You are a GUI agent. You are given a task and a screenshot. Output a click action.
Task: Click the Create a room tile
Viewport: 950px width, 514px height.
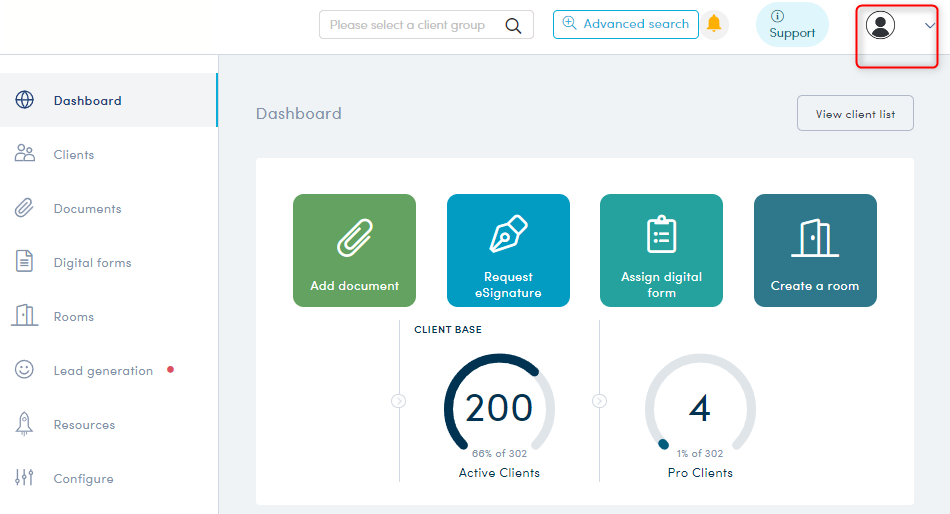[815, 250]
